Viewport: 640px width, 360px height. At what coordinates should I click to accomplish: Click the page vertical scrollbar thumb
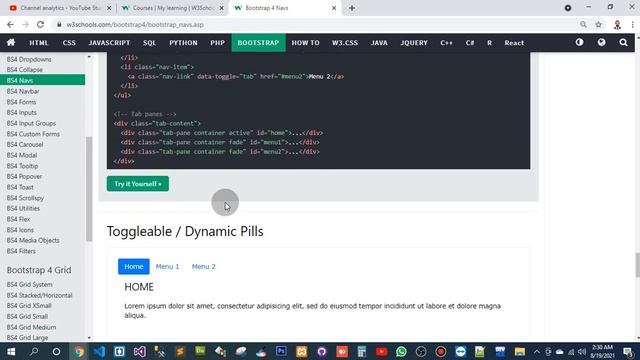pyautogui.click(x=637, y=265)
